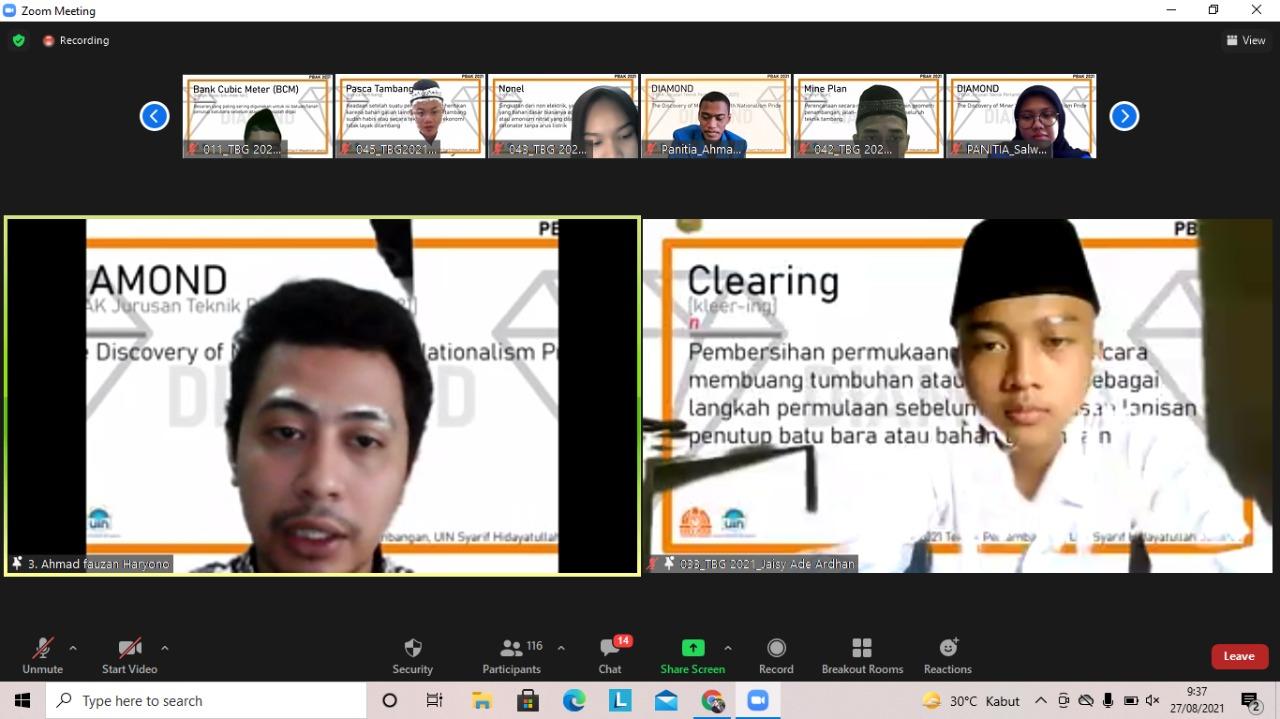This screenshot has width=1280, height=719.
Task: Click the Recording indicator
Action: pyautogui.click(x=76, y=40)
